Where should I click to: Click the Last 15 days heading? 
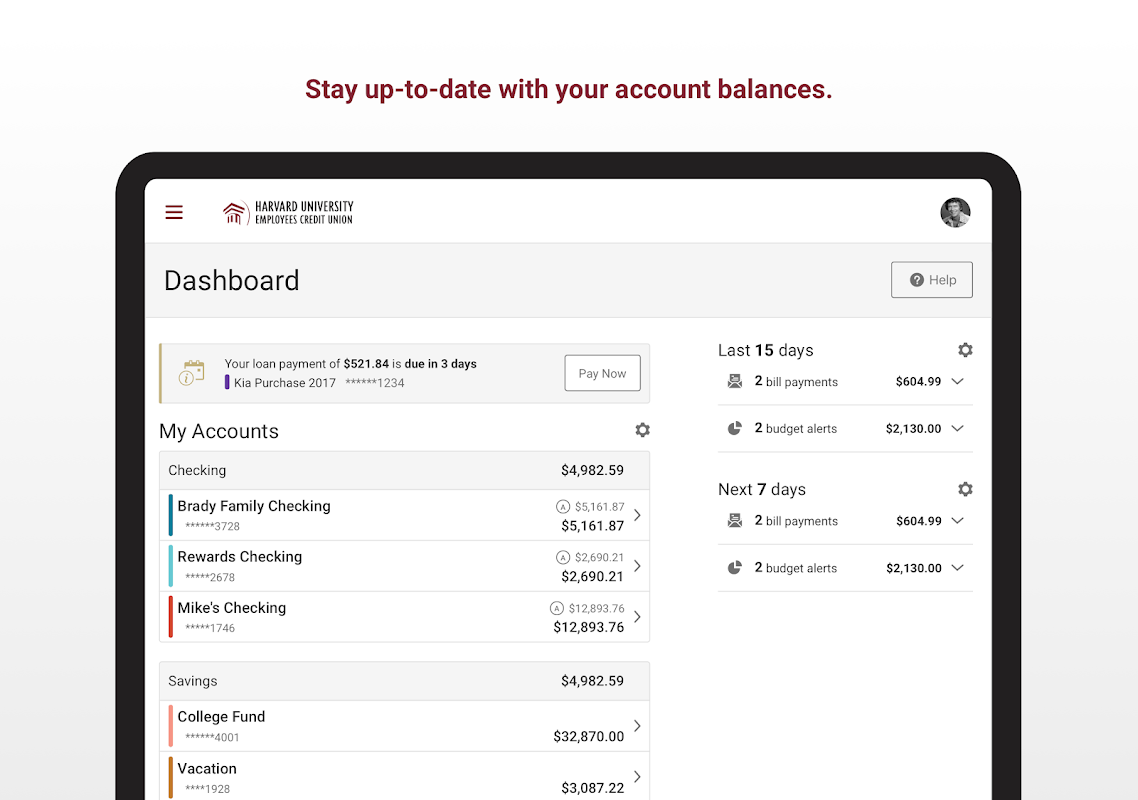coord(766,350)
